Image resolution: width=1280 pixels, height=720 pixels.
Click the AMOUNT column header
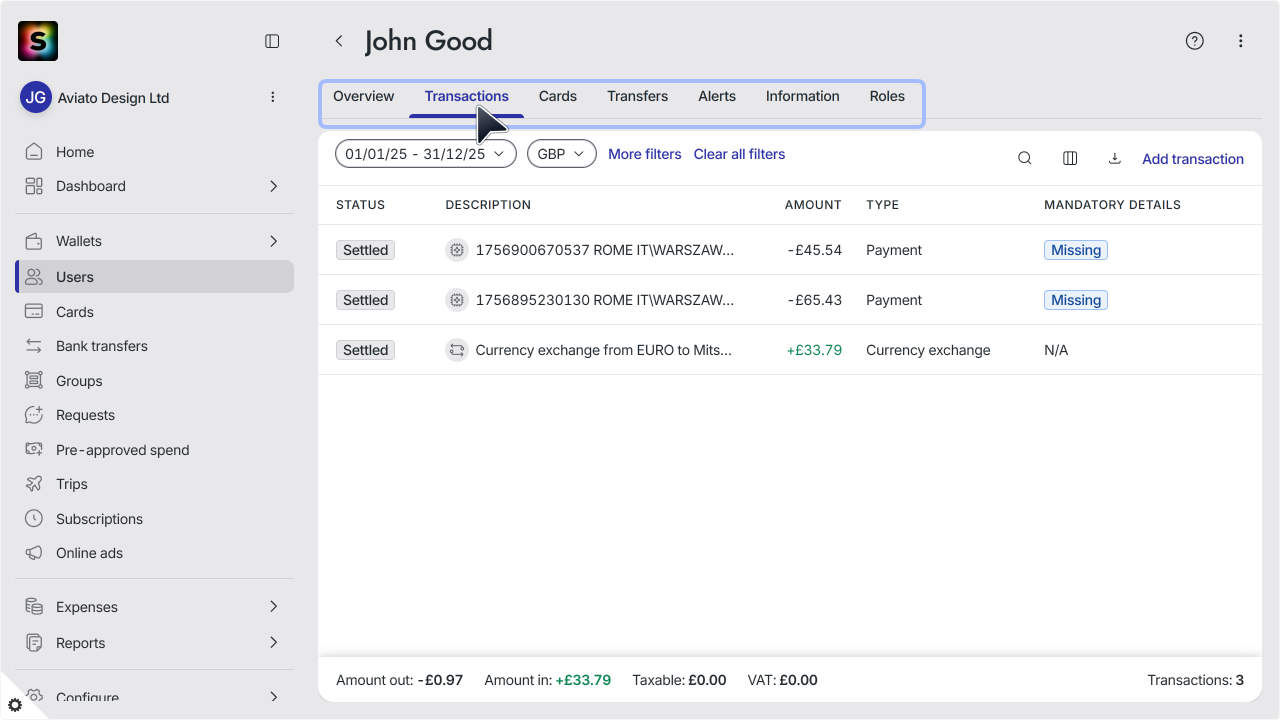(x=813, y=205)
